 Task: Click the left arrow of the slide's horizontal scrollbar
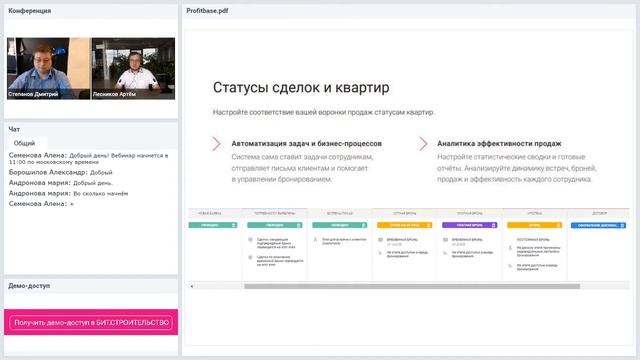192,287
